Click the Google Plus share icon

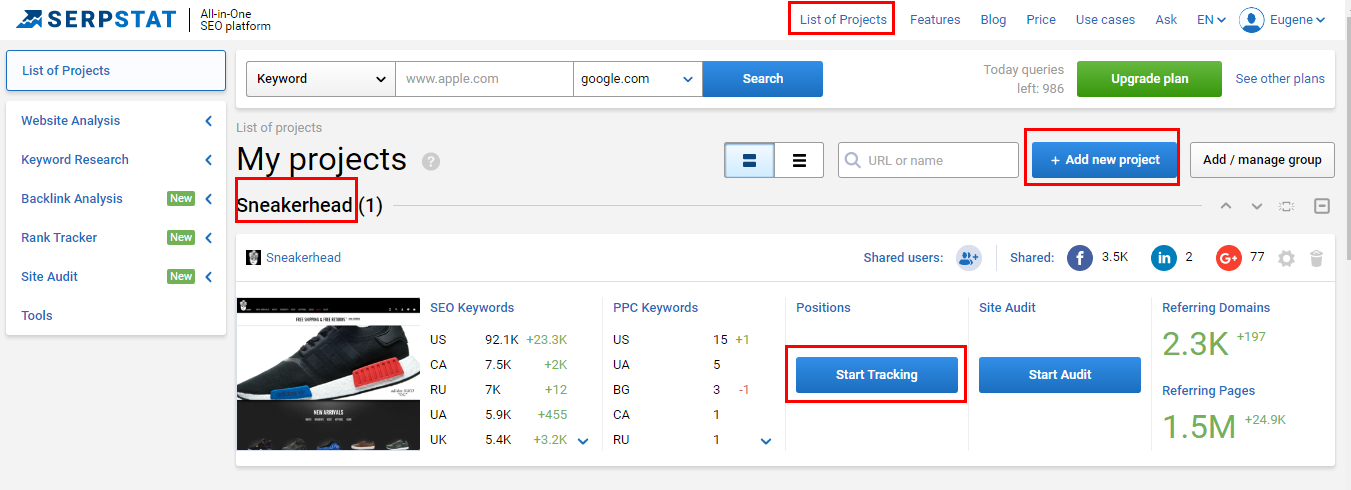1229,258
